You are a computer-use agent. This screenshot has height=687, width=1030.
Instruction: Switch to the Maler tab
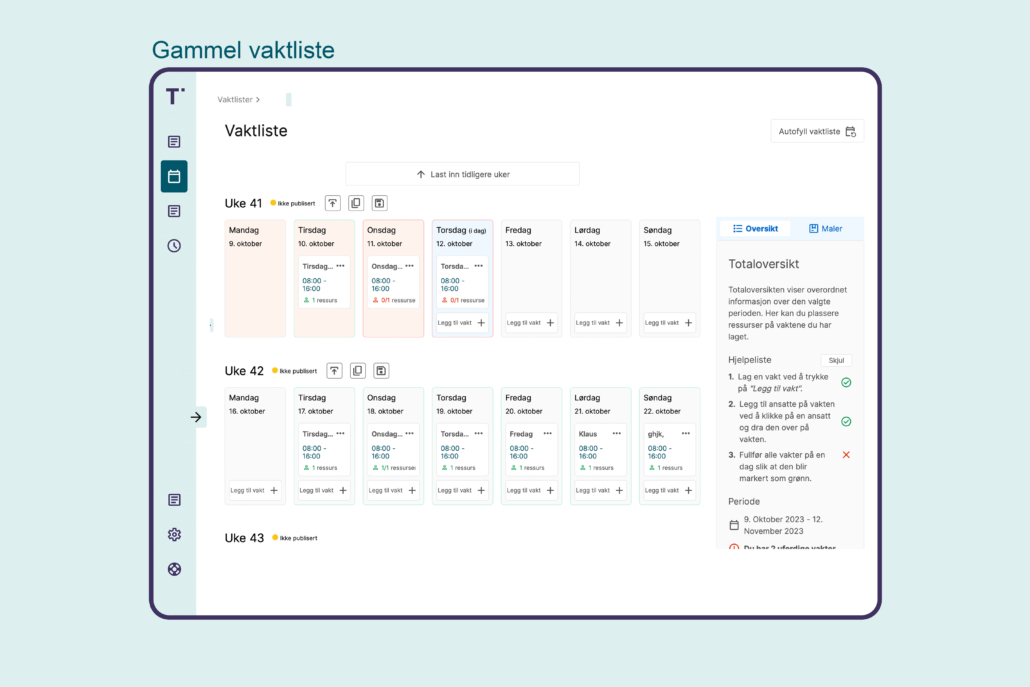click(x=826, y=229)
